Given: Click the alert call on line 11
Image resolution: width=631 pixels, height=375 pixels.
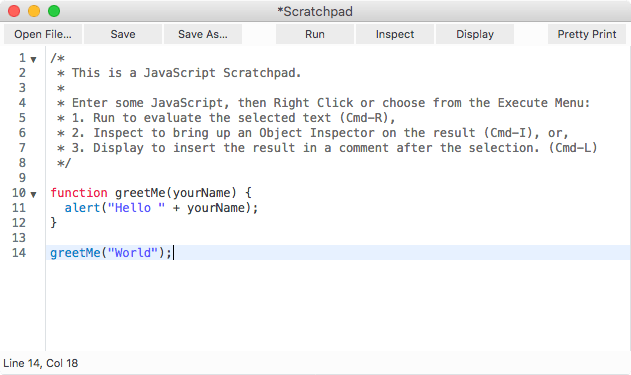Looking at the screenshot, I should [x=82, y=208].
